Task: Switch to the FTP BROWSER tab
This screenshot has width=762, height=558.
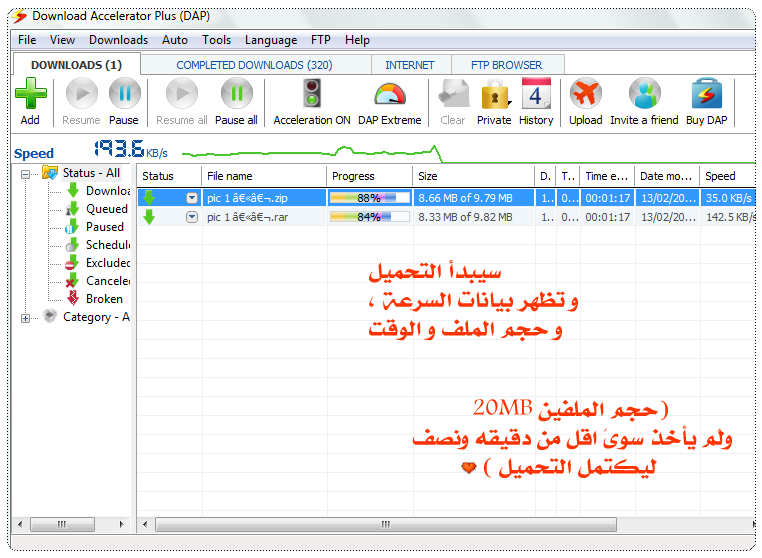Action: [506, 65]
